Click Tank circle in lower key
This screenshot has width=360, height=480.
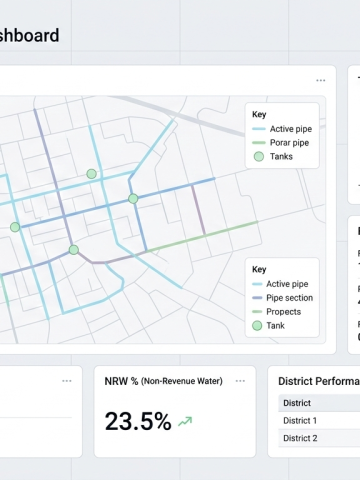pyautogui.click(x=257, y=326)
